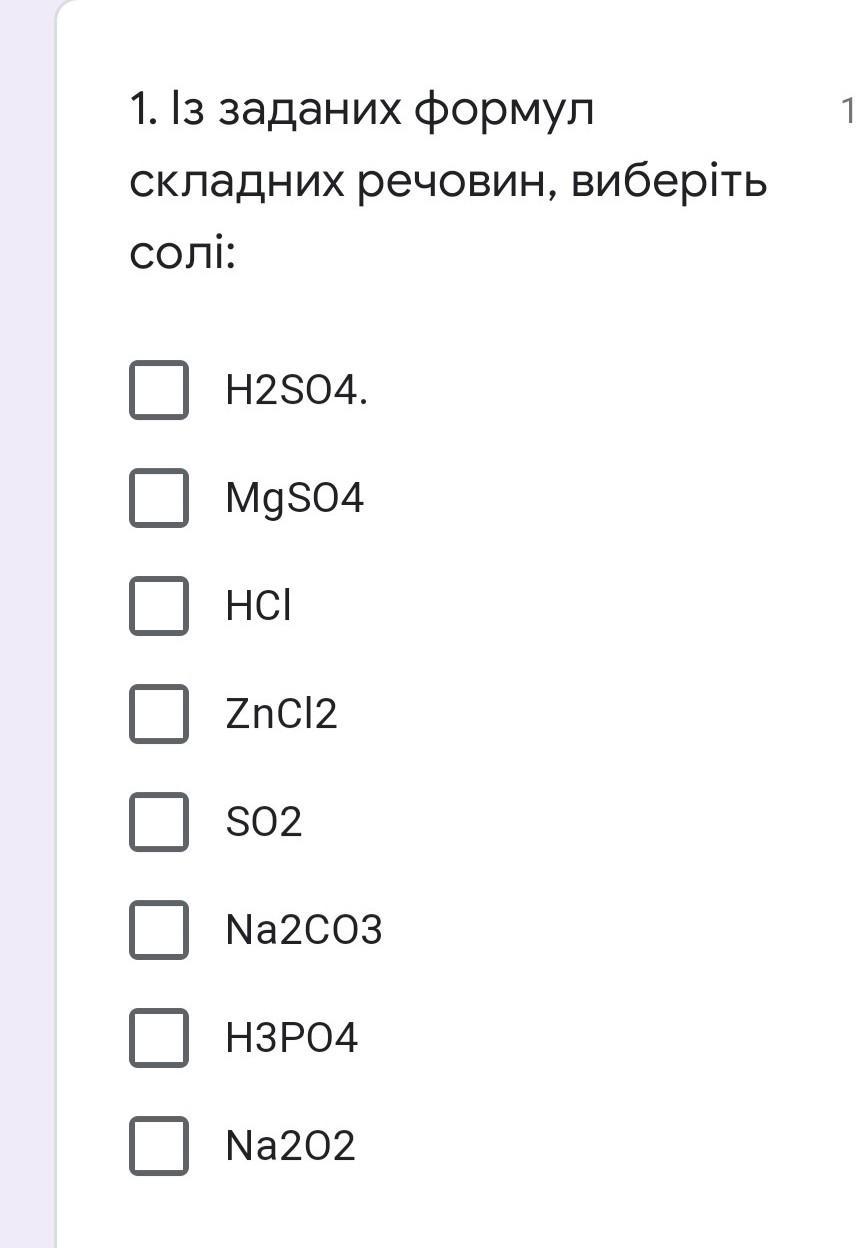Enable the HCl checkbox
Image resolution: width=864 pixels, height=1248 pixels.
158,606
